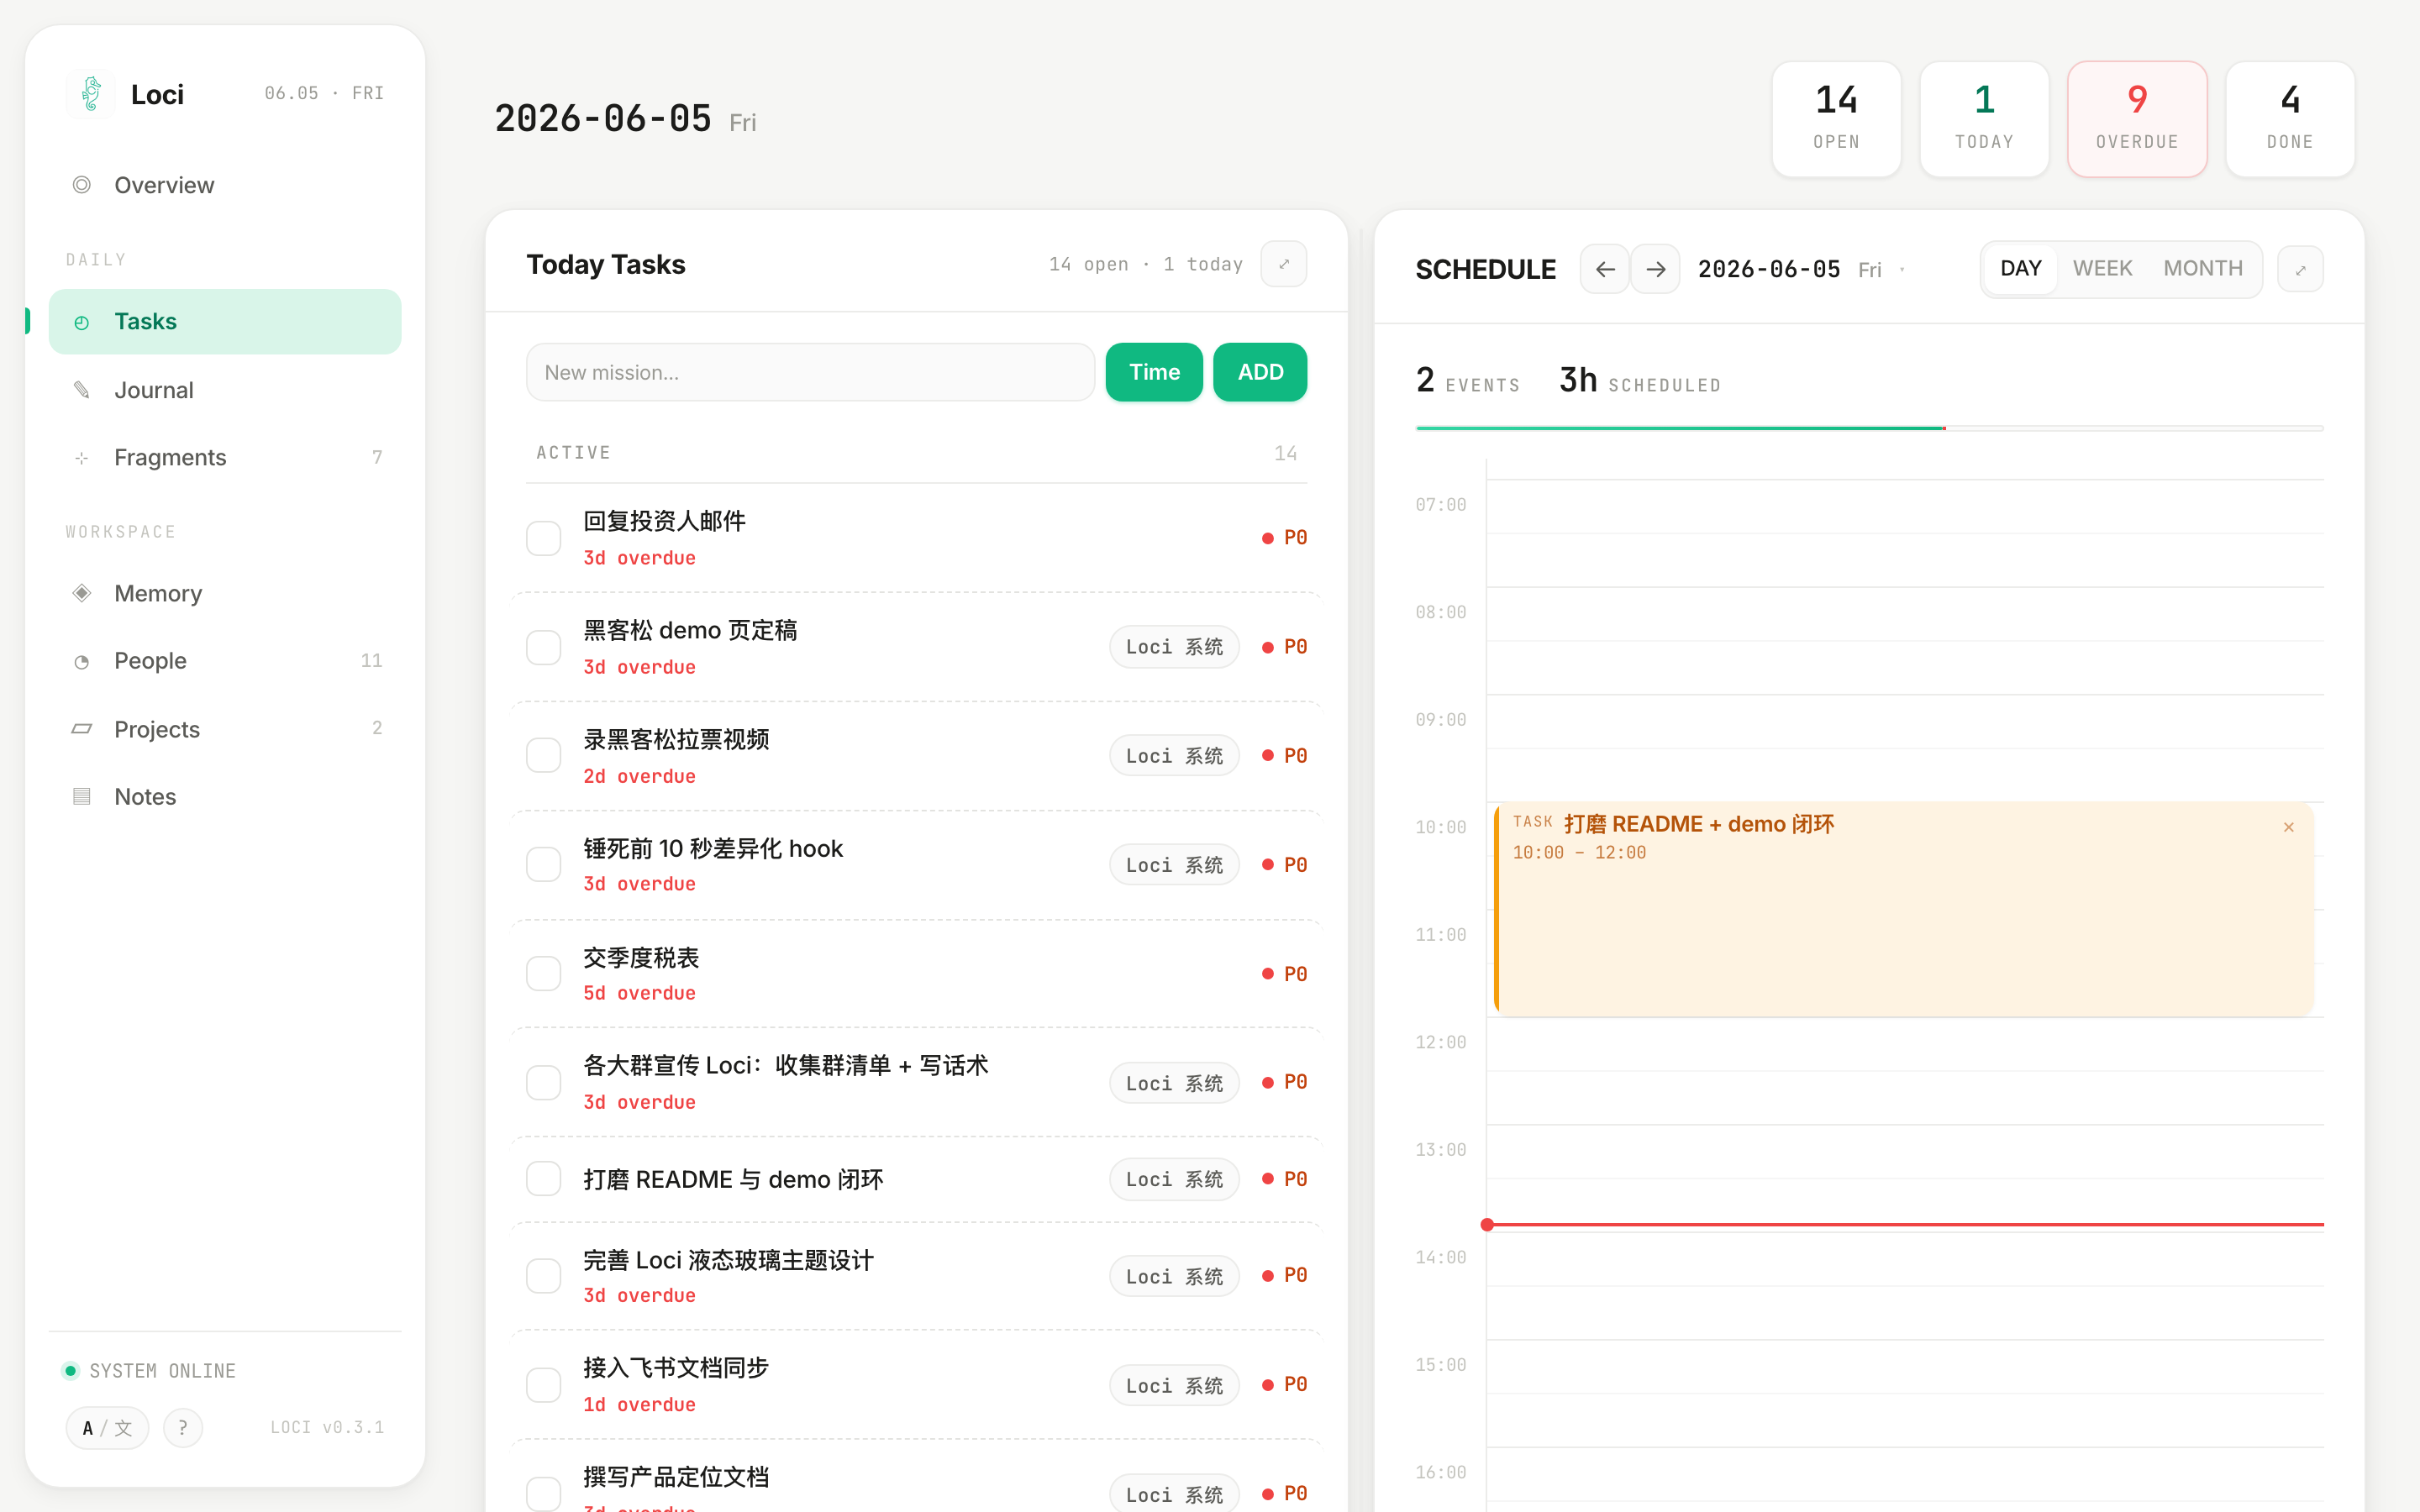Screen dimensions: 2420x1512
Task: Remove the 打磨 README scheduled event
Action: (x=2289, y=827)
